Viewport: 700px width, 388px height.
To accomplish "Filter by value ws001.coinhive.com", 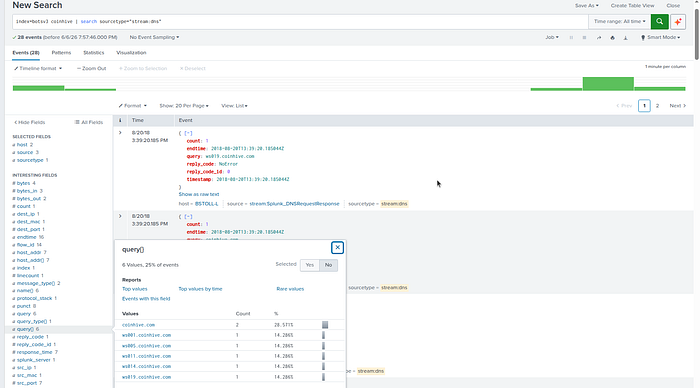I will point(146,335).
